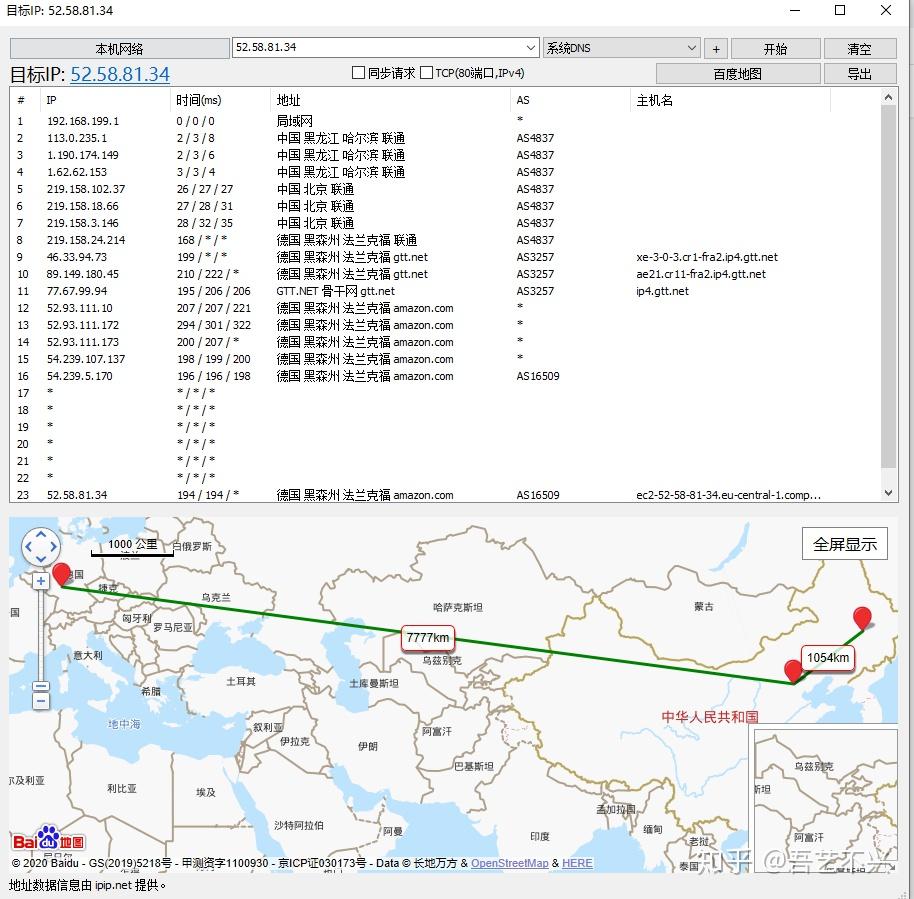Enable the 同步请求 checkbox
This screenshot has width=914, height=899.
coord(358,73)
